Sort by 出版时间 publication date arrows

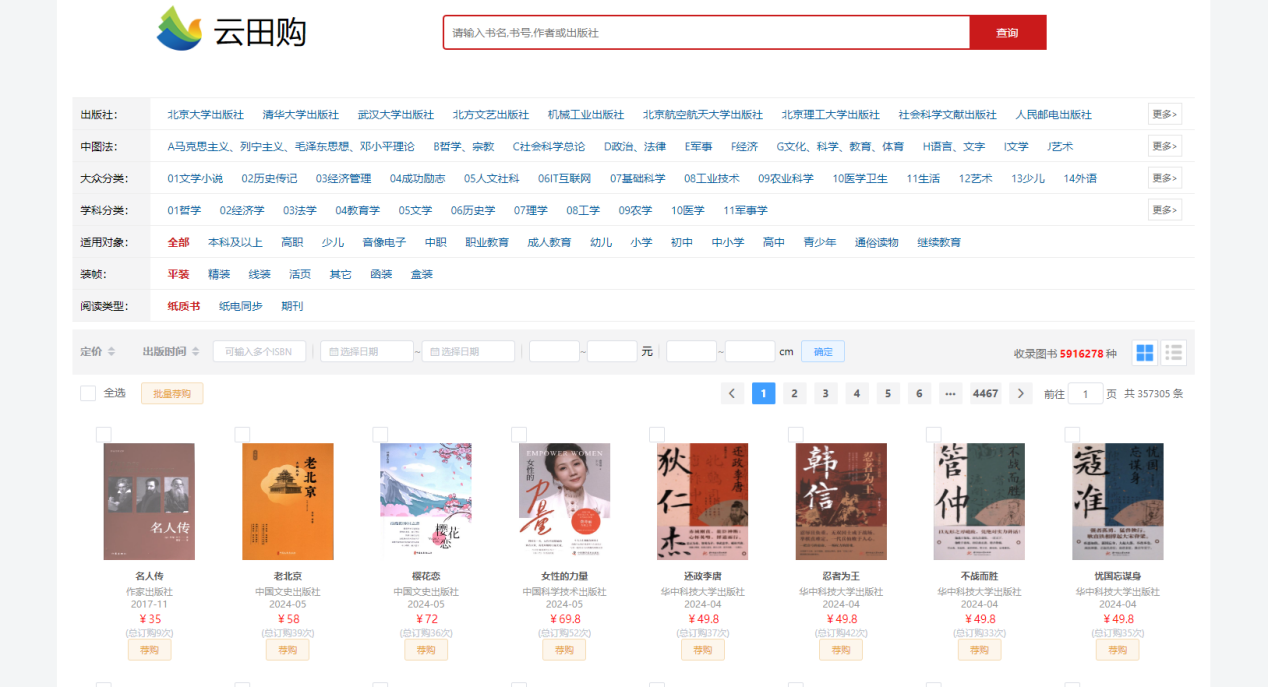(x=195, y=352)
